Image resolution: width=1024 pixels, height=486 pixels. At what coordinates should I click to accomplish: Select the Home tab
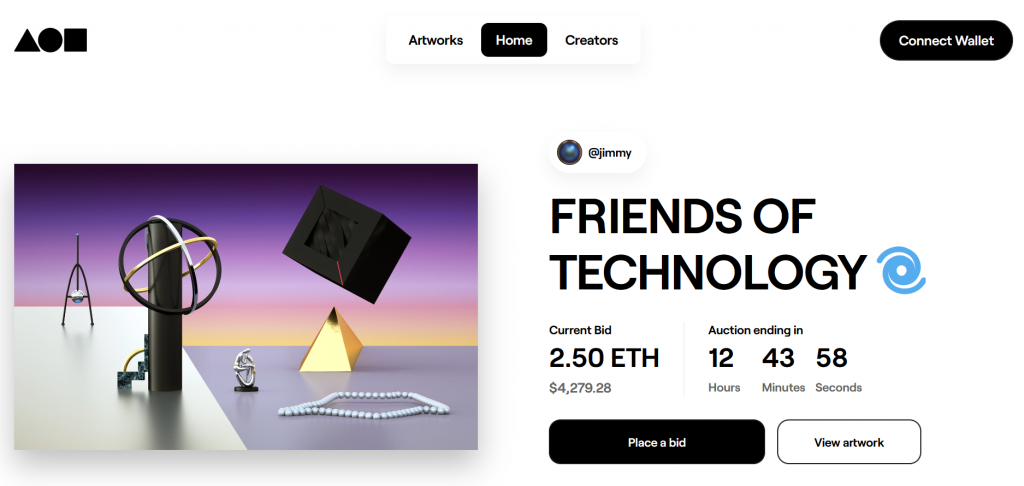(514, 40)
